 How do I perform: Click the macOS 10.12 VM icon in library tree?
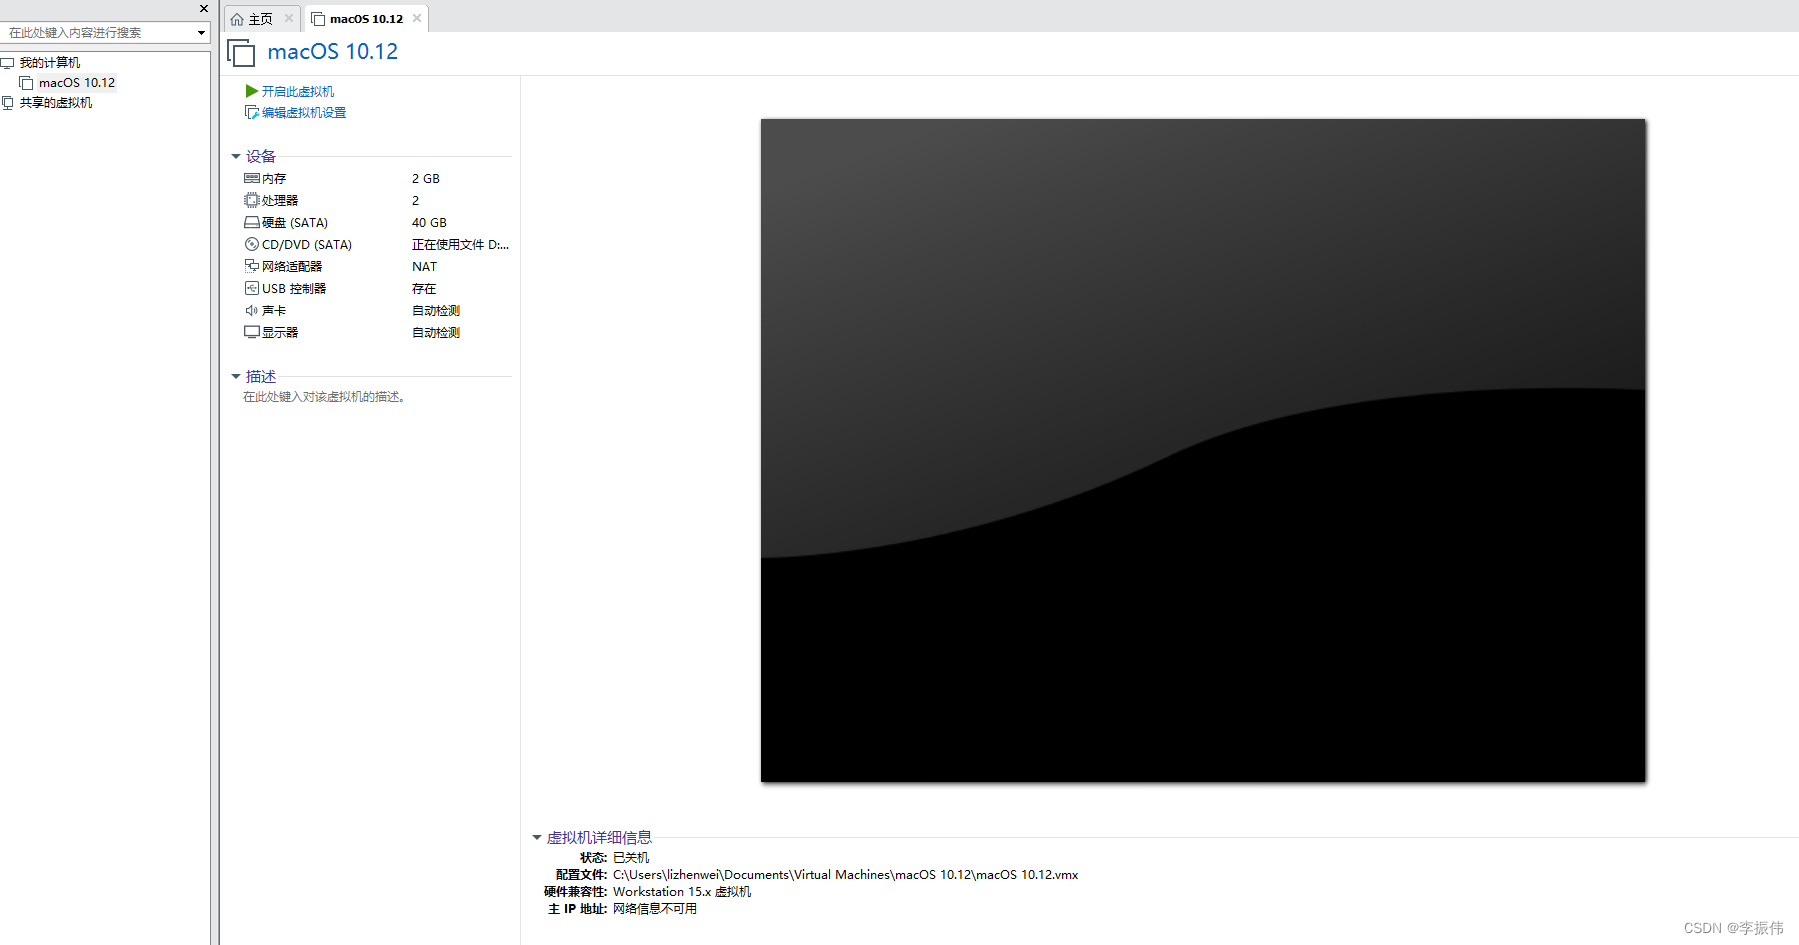tap(27, 83)
